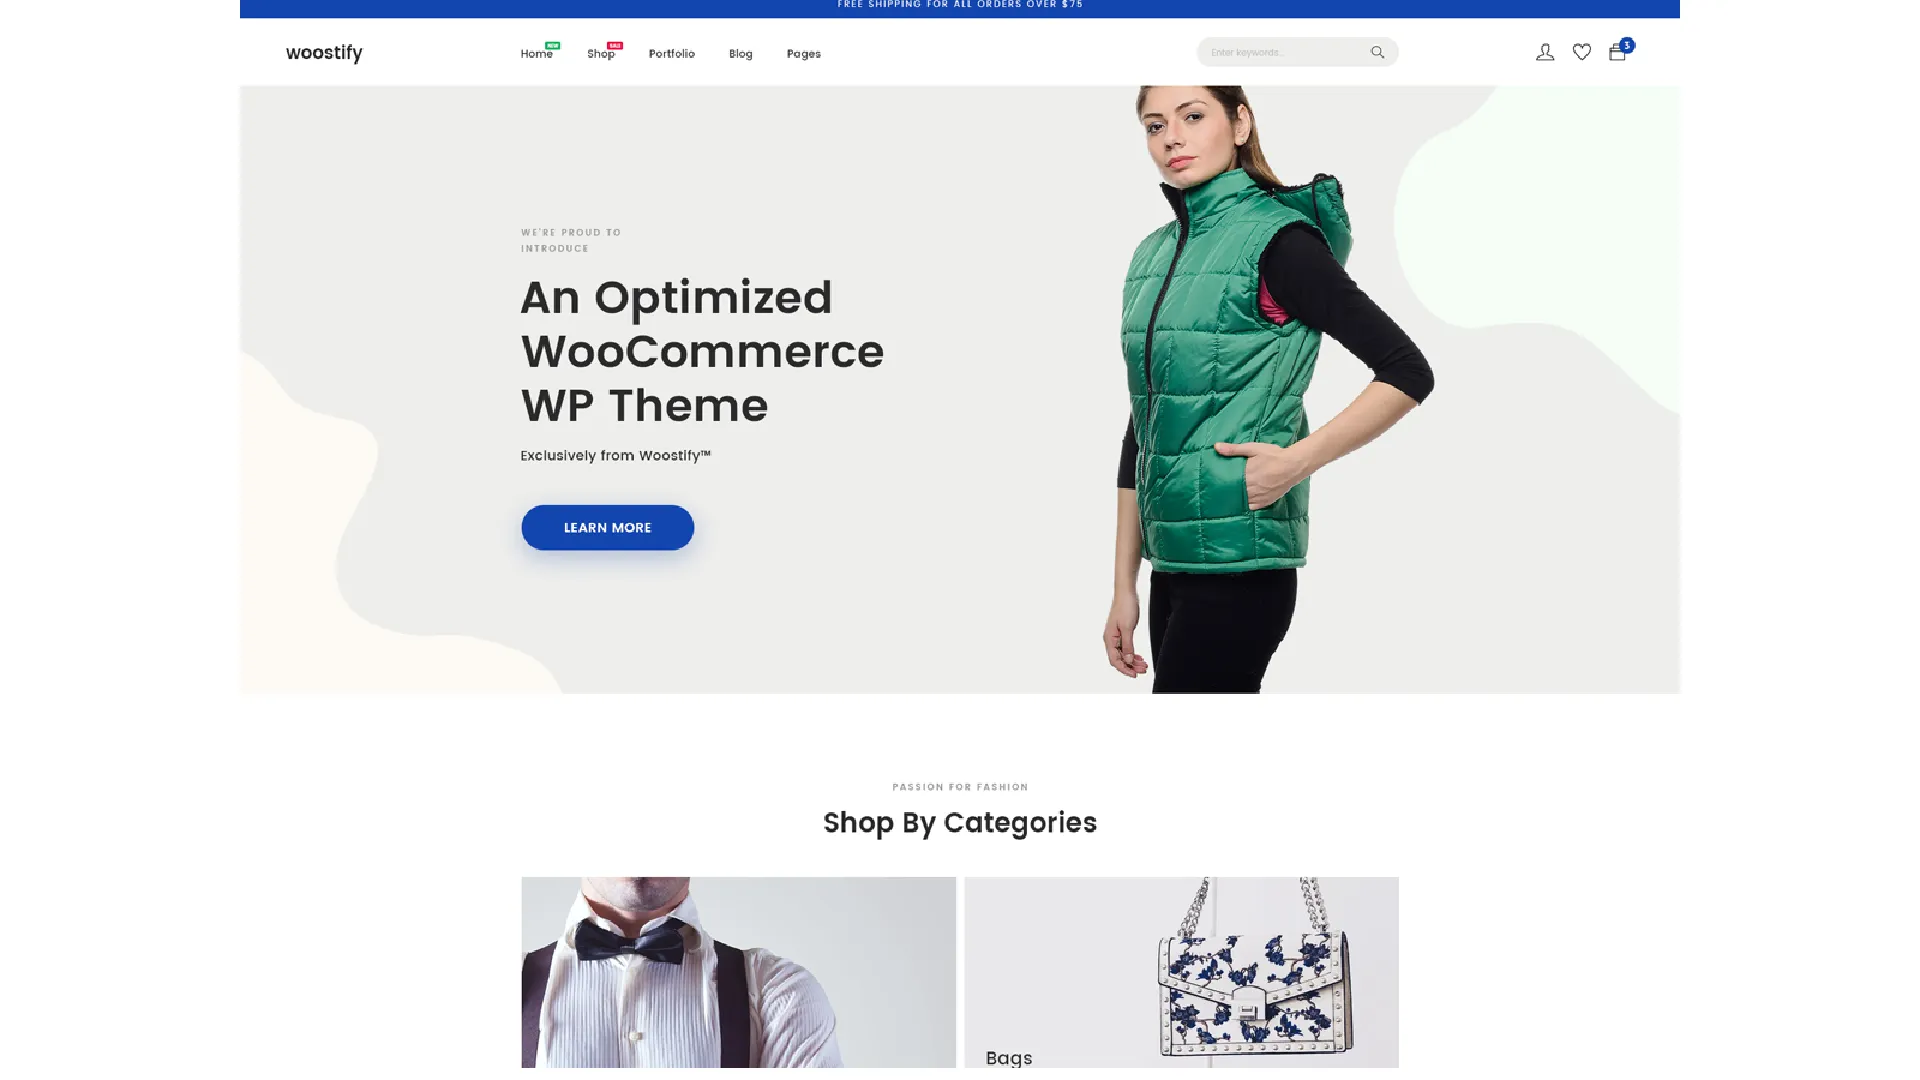The height and width of the screenshot is (1080, 1920).
Task: Open the wishlist heart icon
Action: [x=1582, y=52]
